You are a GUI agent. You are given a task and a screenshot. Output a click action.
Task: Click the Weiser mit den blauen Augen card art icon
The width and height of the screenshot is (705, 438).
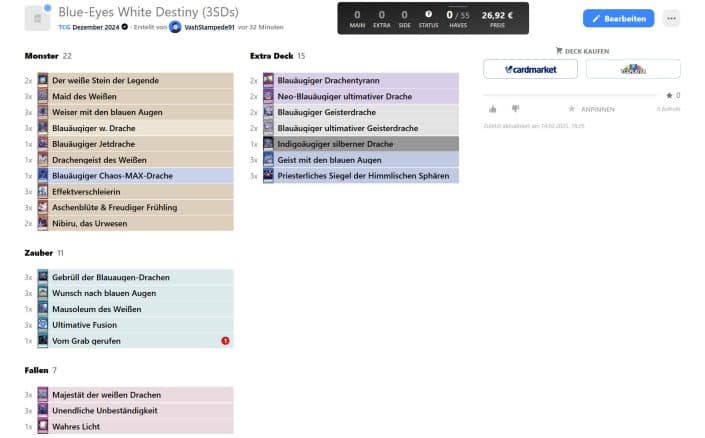coord(43,112)
